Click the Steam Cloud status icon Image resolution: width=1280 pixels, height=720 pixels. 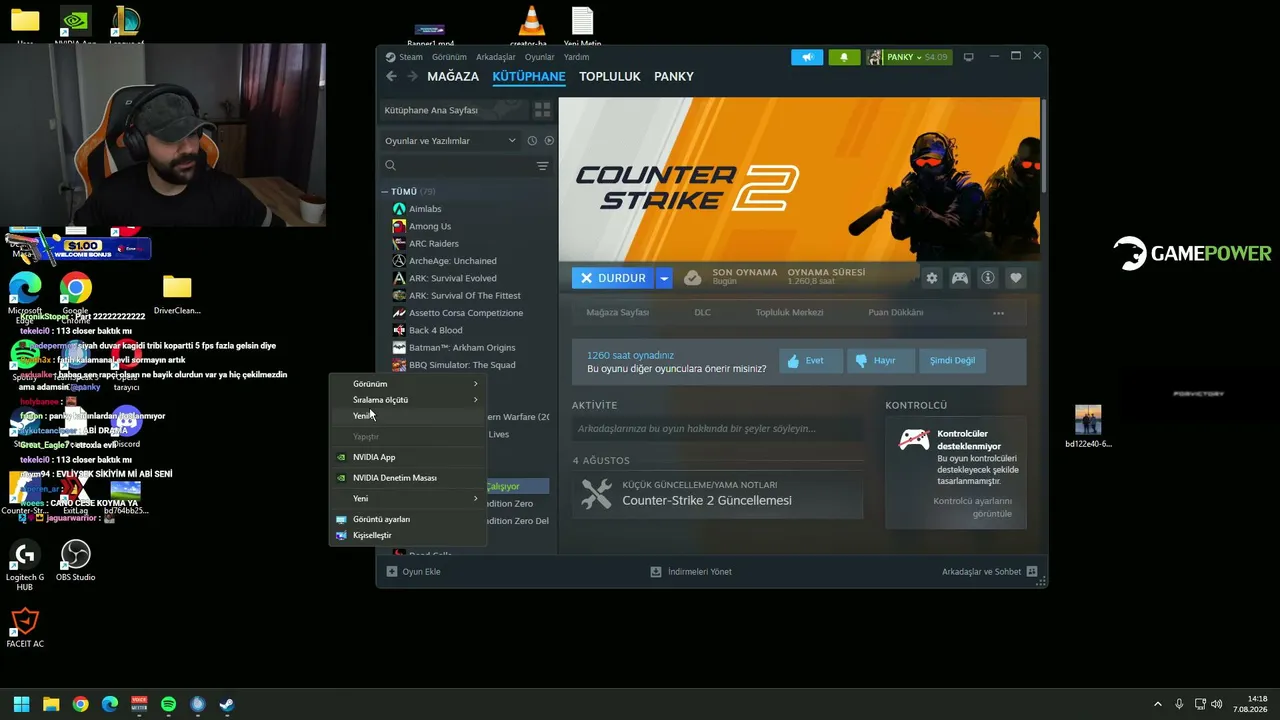(692, 278)
